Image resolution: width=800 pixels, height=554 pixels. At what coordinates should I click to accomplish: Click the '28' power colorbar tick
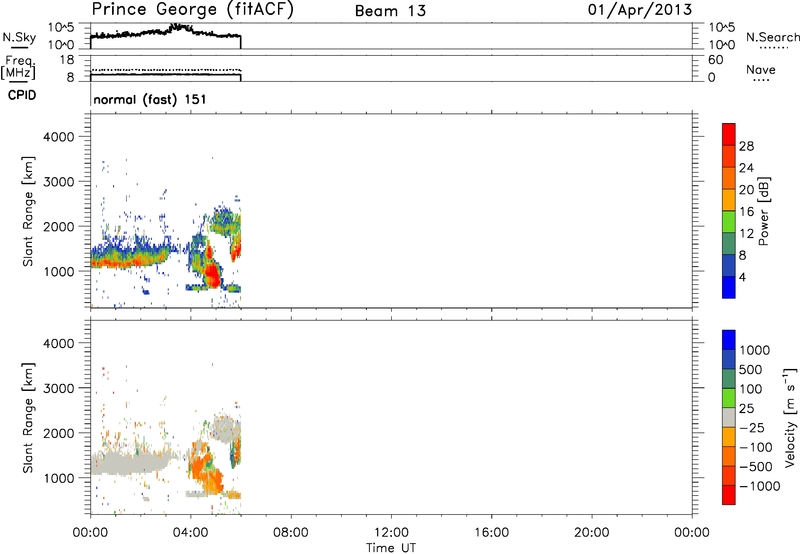(x=746, y=146)
